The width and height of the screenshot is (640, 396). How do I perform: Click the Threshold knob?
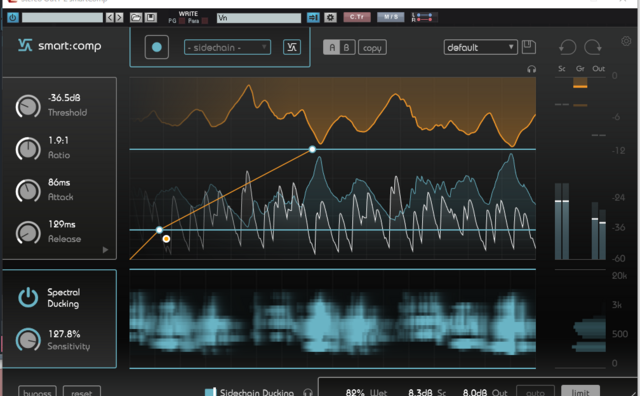(x=28, y=106)
